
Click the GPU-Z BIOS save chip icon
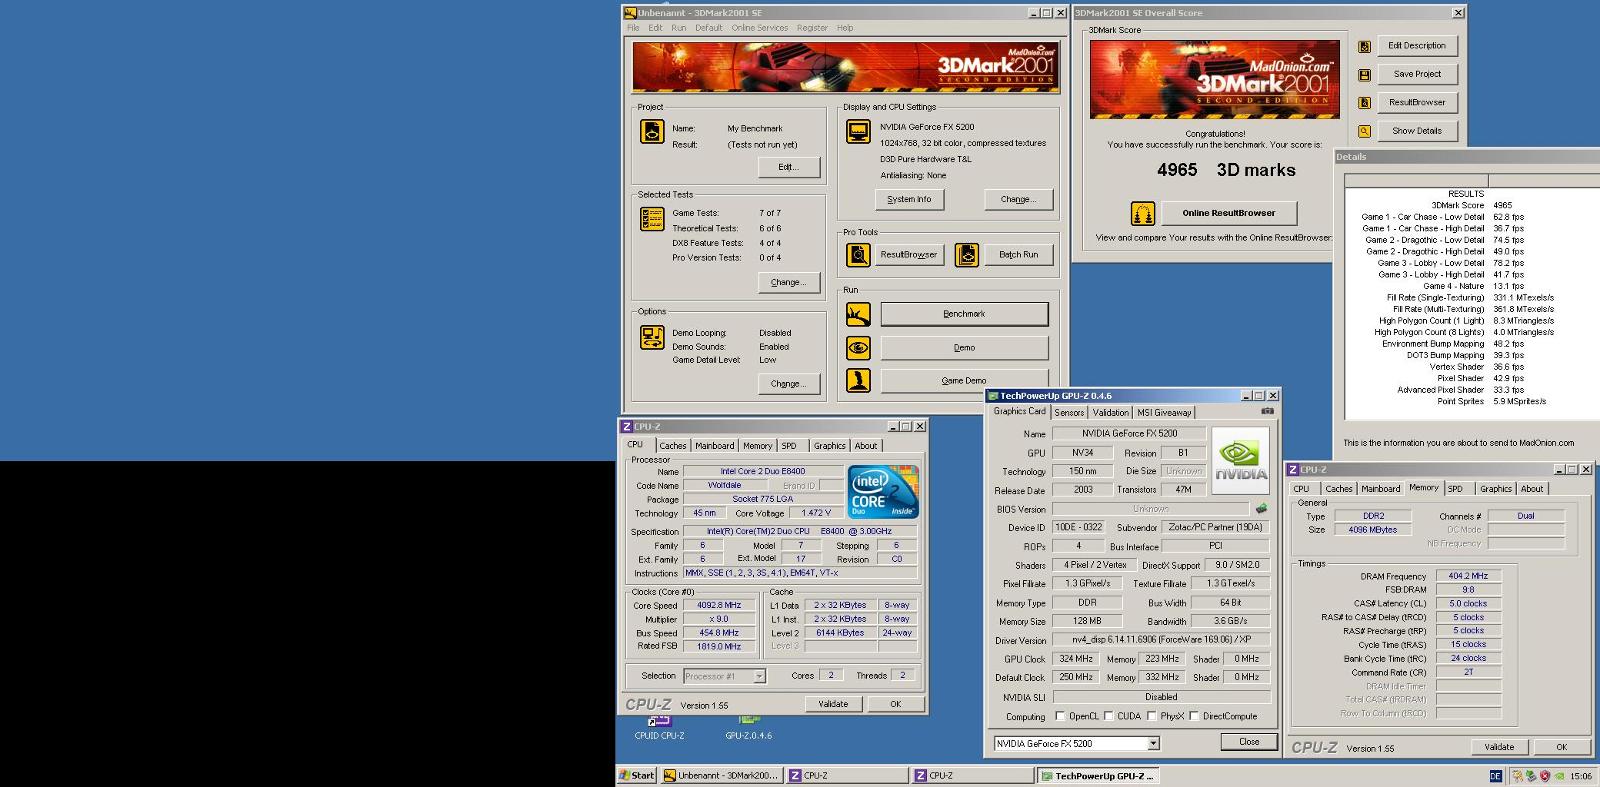click(x=1262, y=509)
